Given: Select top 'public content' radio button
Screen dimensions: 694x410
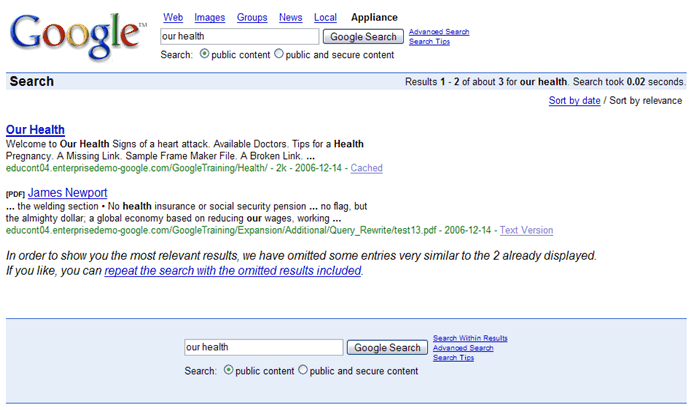Looking at the screenshot, I should coord(205,54).
